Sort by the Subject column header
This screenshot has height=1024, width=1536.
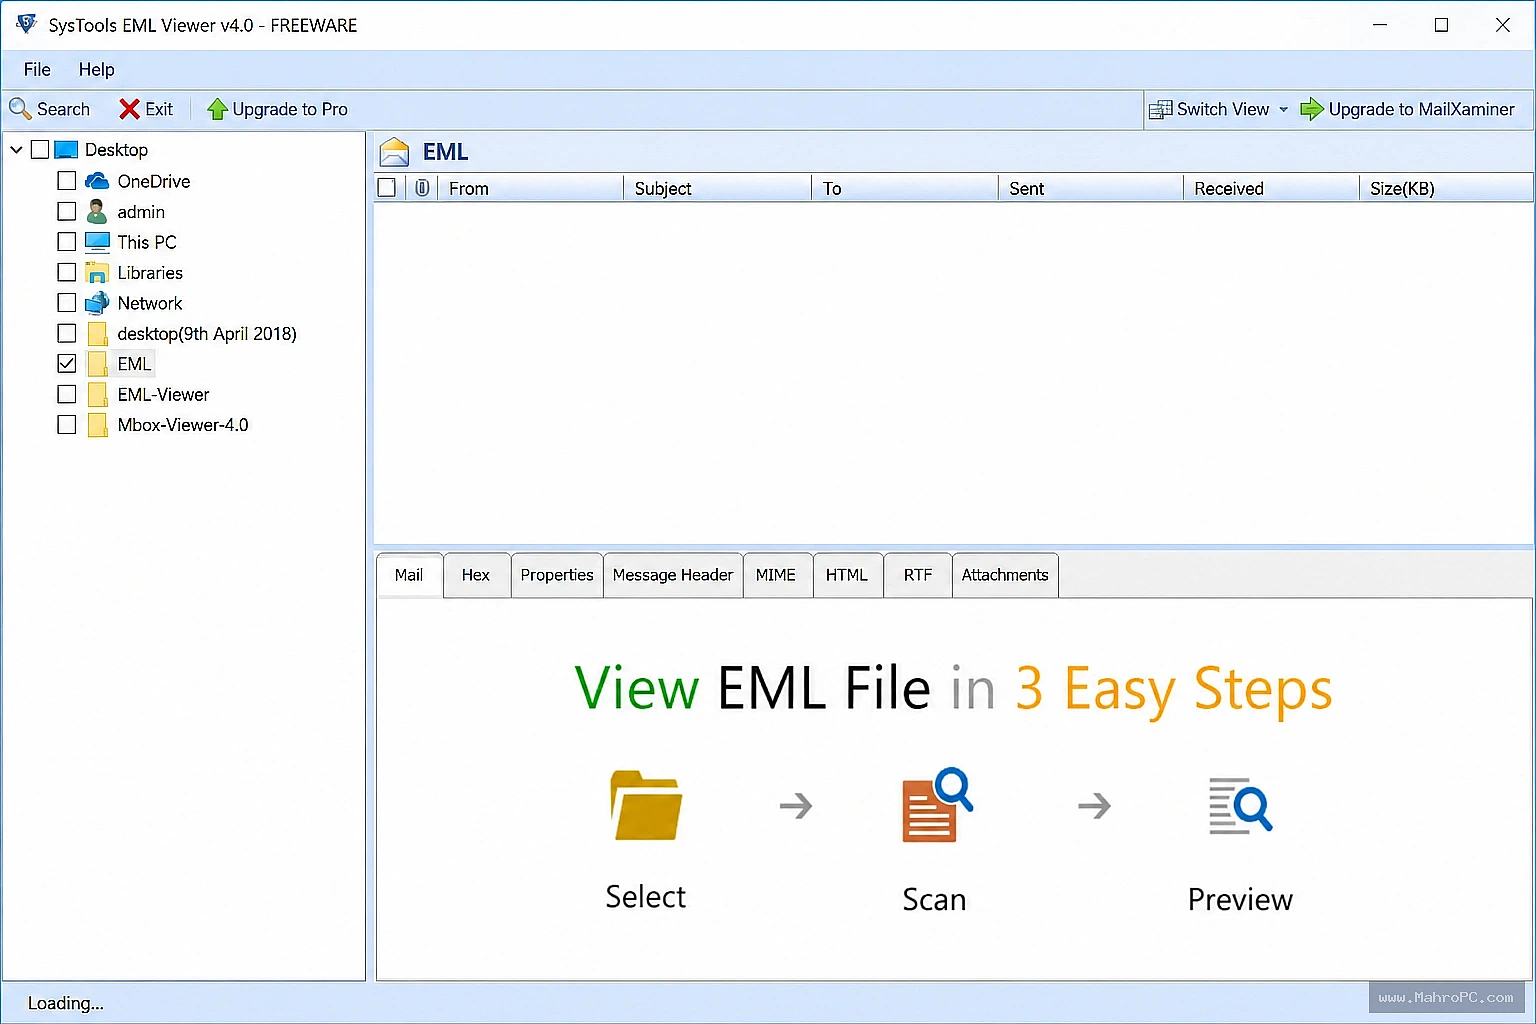point(717,188)
